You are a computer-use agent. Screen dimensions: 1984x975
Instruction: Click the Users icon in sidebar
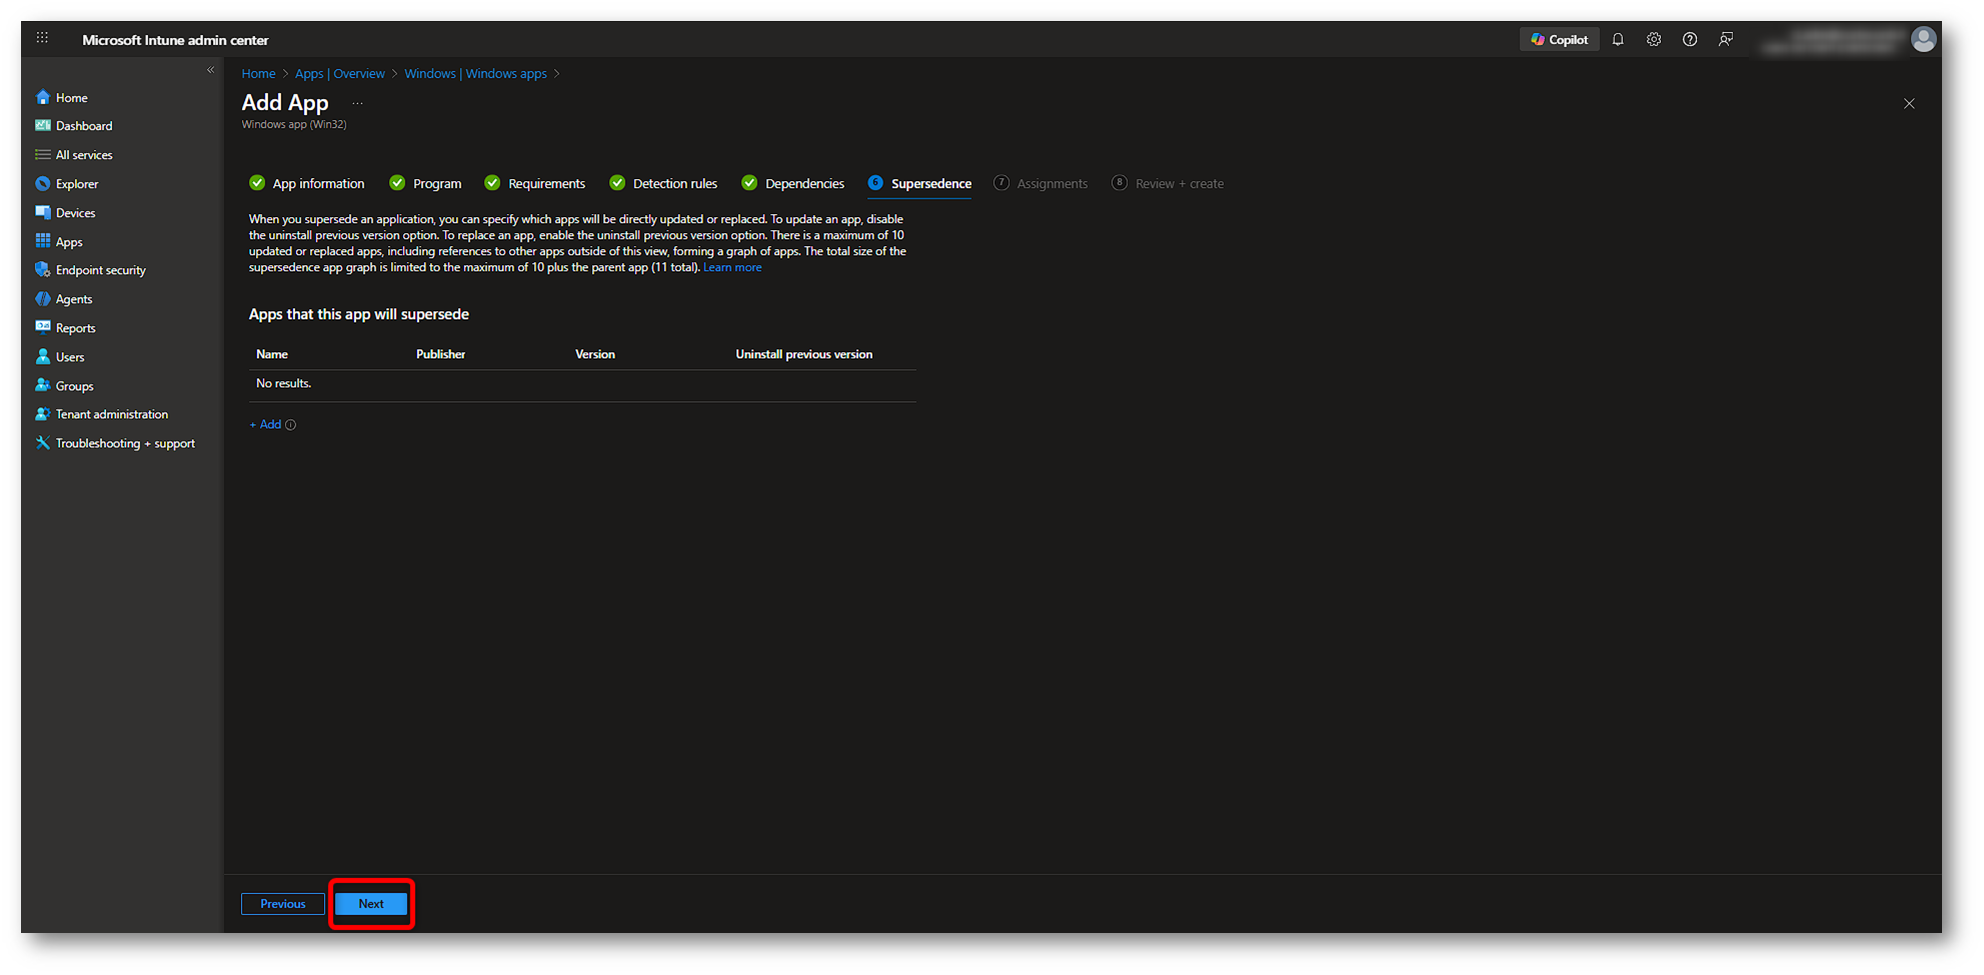coord(43,356)
